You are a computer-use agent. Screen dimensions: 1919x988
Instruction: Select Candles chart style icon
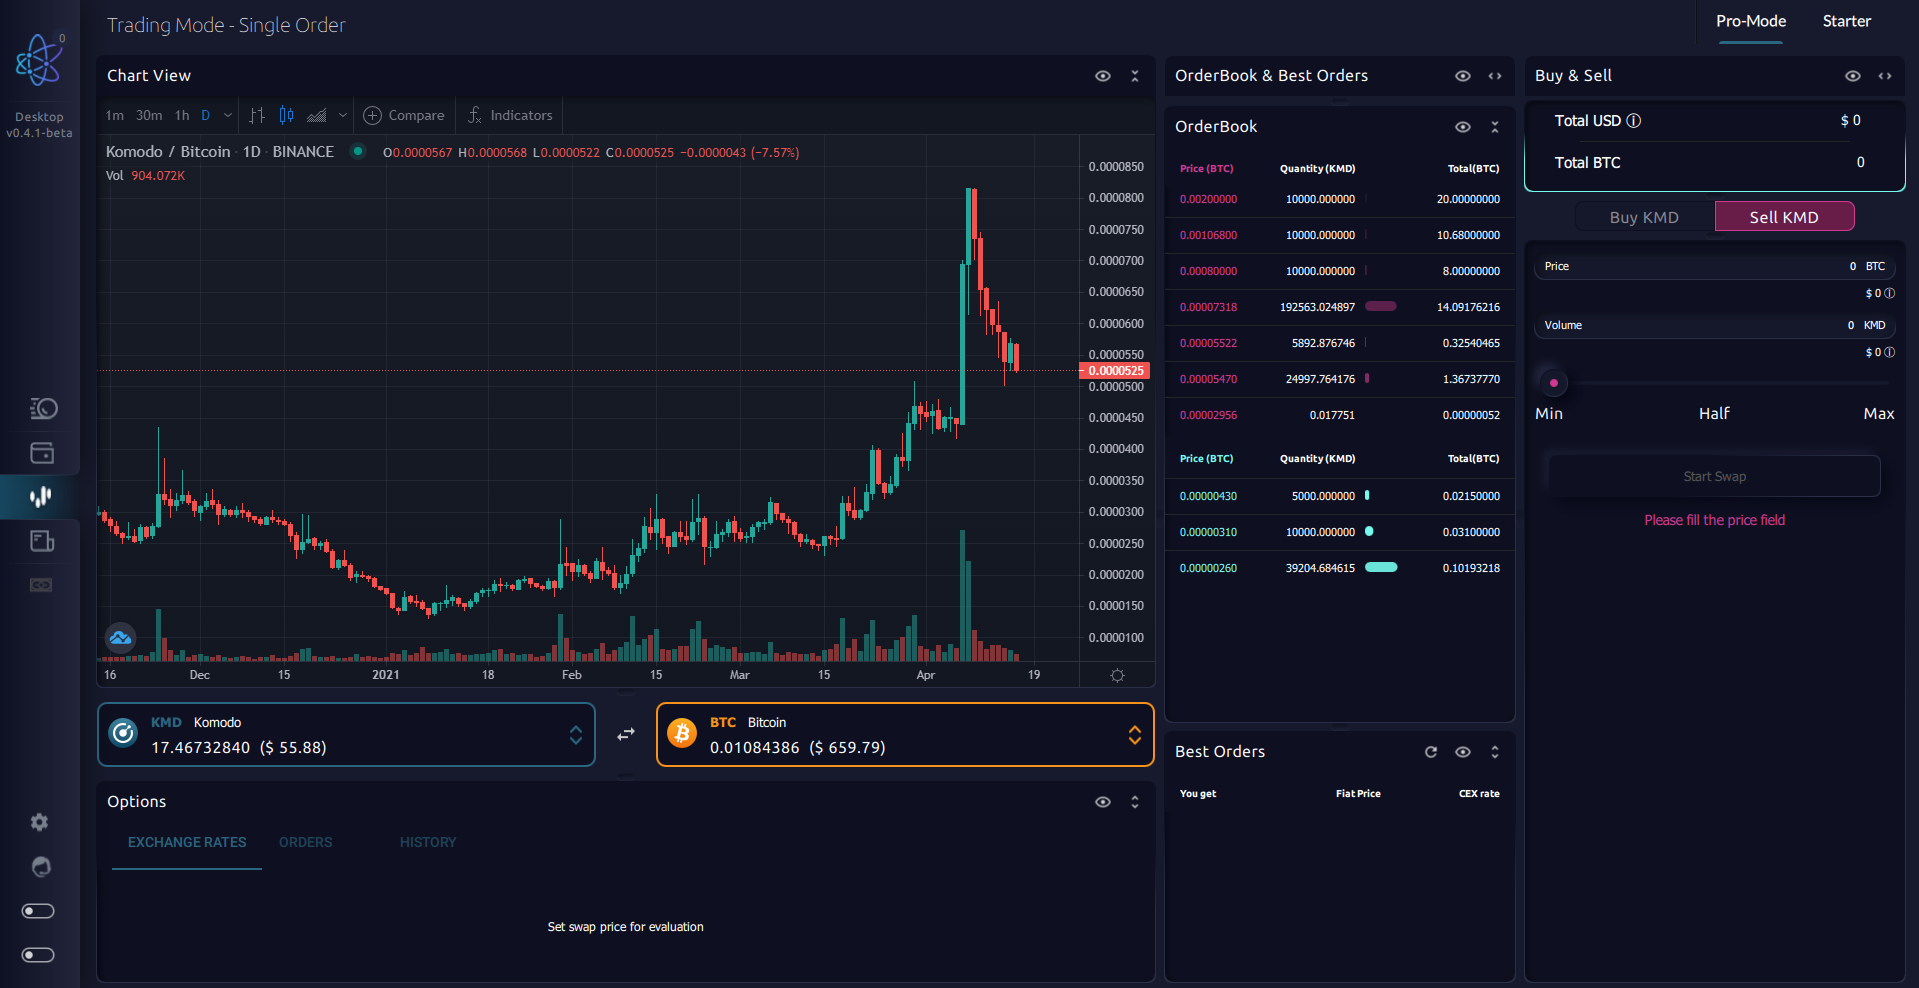tap(287, 115)
